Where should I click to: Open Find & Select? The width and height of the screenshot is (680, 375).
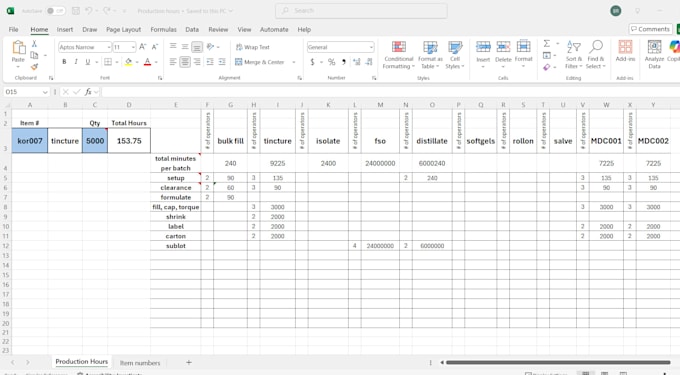pyautogui.click(x=595, y=55)
